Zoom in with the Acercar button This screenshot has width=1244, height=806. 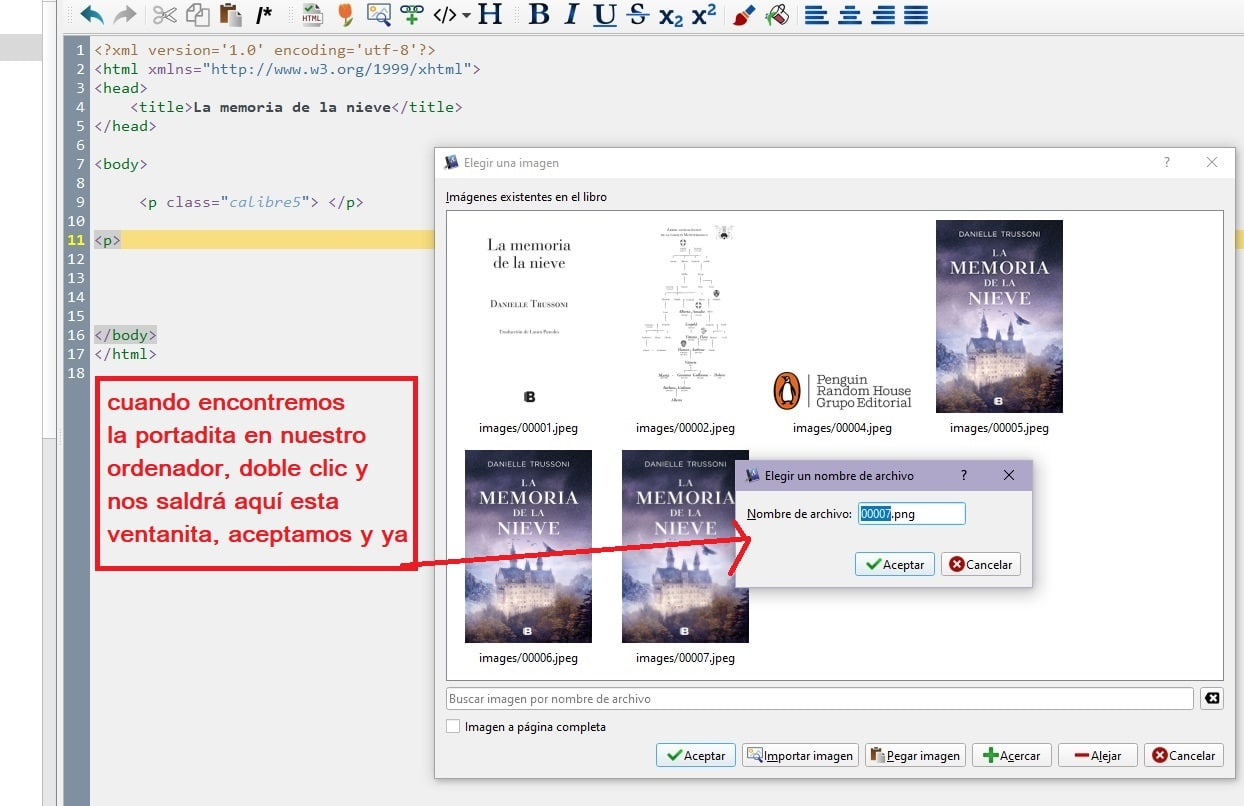(1011, 755)
